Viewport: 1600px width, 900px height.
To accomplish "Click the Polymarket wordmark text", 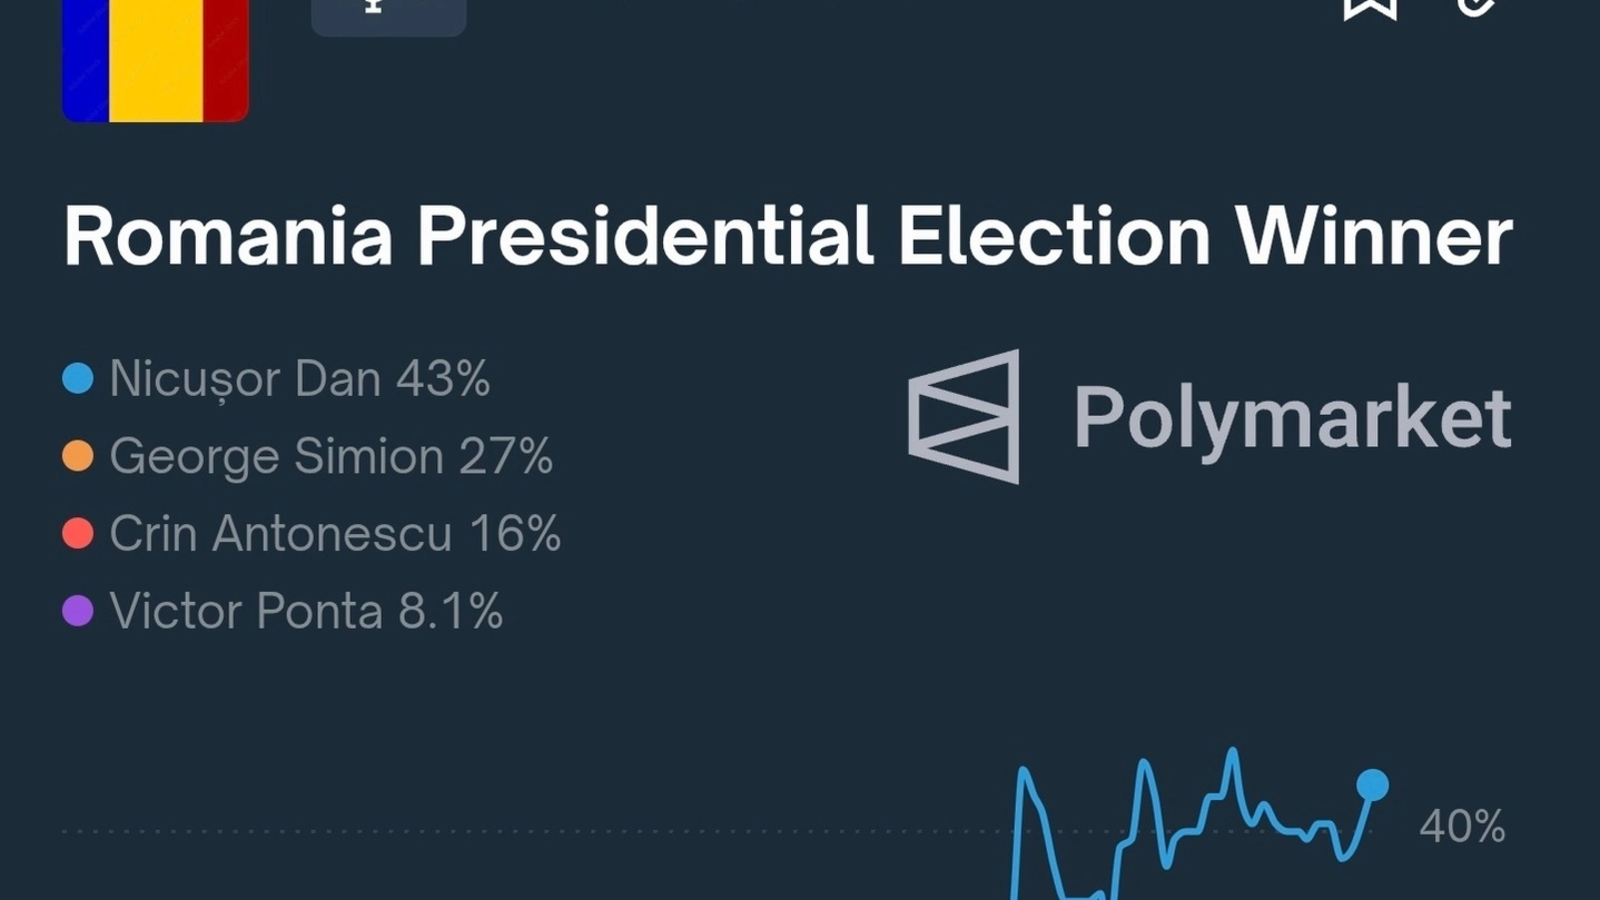I will click(1291, 417).
